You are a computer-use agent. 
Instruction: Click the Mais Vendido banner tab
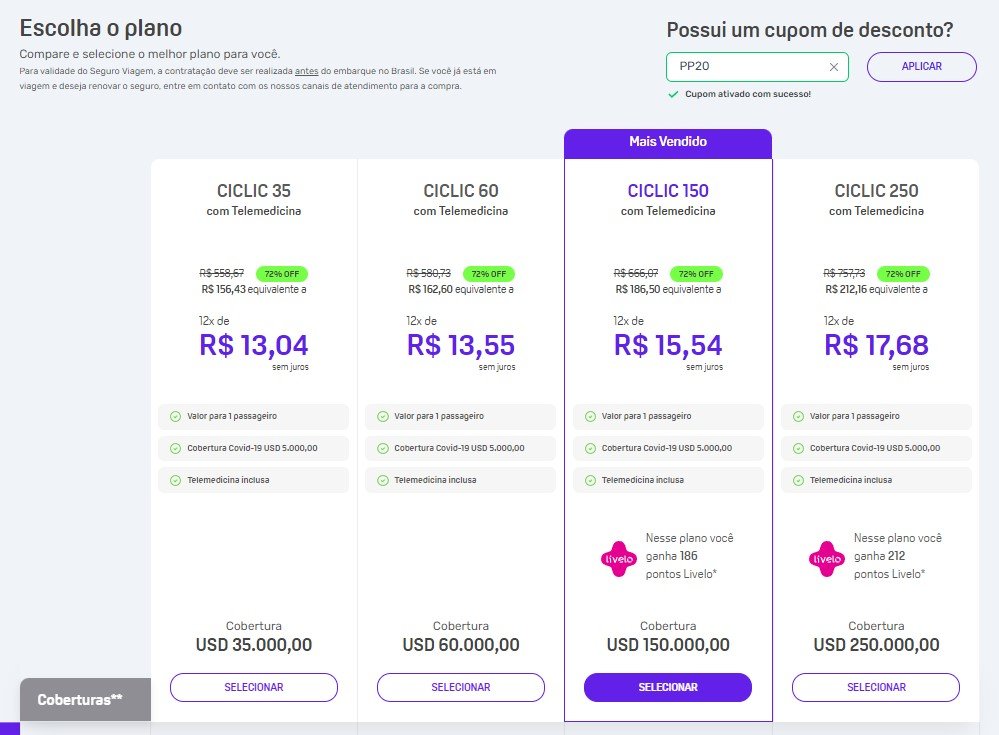point(668,143)
